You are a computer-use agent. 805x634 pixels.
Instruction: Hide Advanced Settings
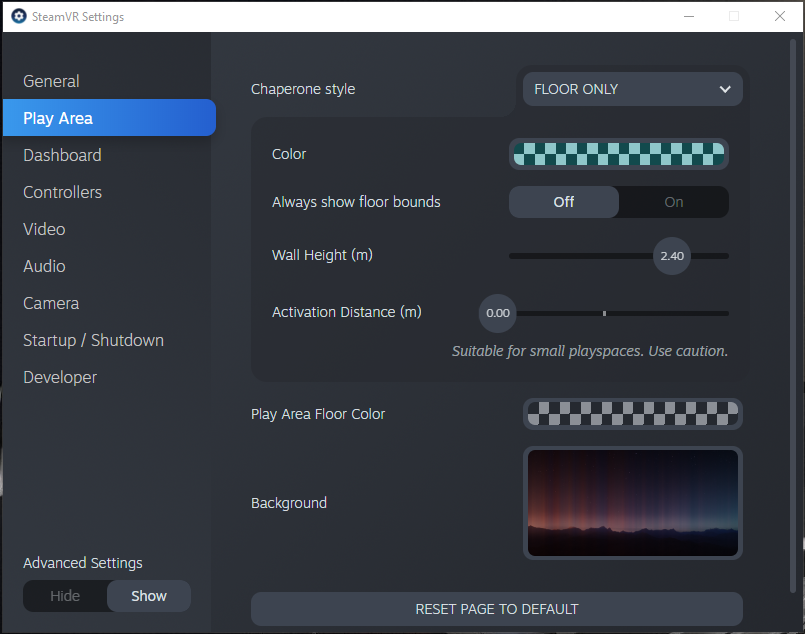click(65, 595)
